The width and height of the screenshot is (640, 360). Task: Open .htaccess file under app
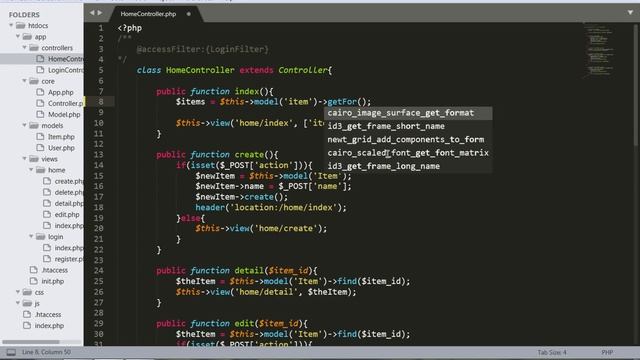click(55, 270)
